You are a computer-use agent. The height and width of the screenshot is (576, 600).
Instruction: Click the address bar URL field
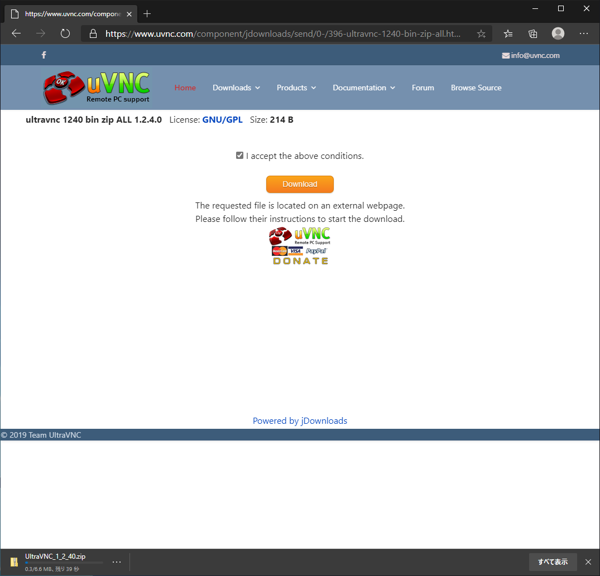click(283, 34)
